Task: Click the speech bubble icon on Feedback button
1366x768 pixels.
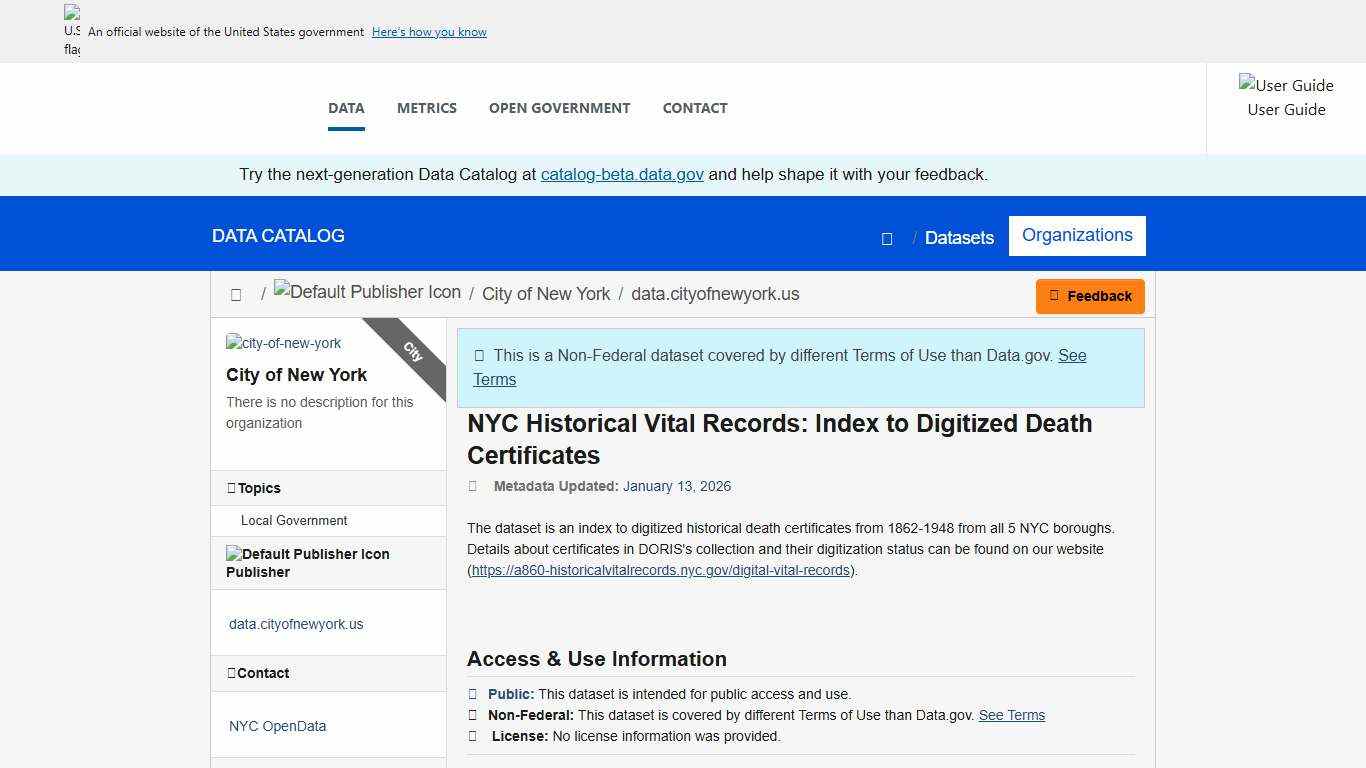Action: click(x=1053, y=296)
